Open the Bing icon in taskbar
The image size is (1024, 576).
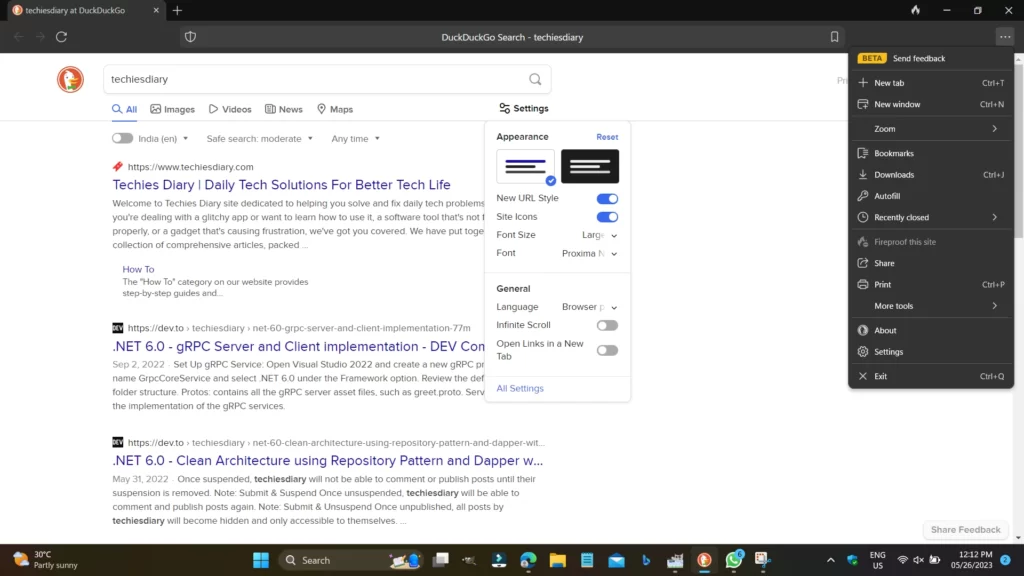646,560
